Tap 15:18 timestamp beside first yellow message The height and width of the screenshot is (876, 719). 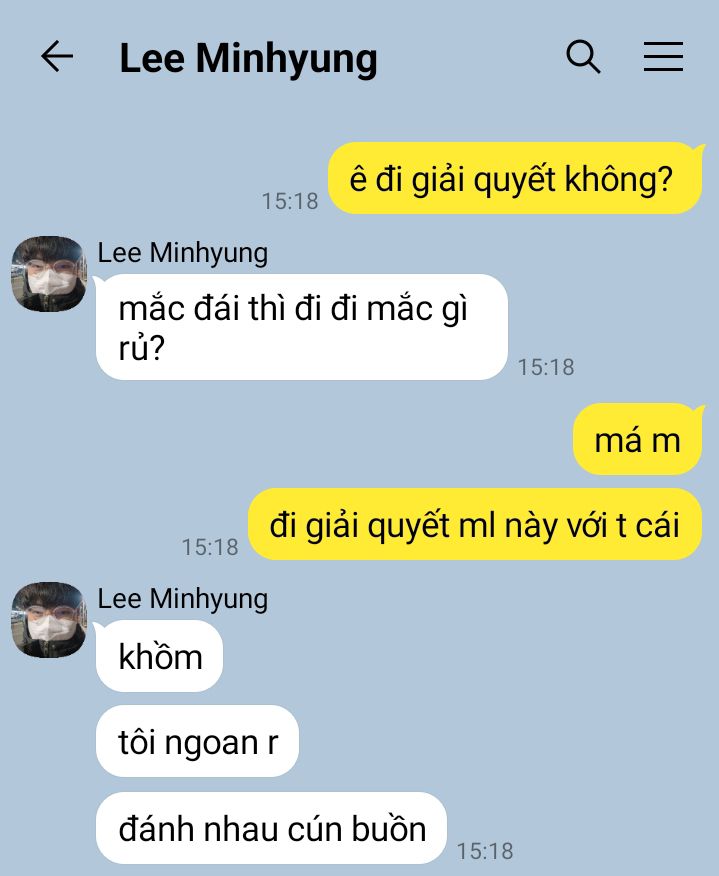[290, 202]
